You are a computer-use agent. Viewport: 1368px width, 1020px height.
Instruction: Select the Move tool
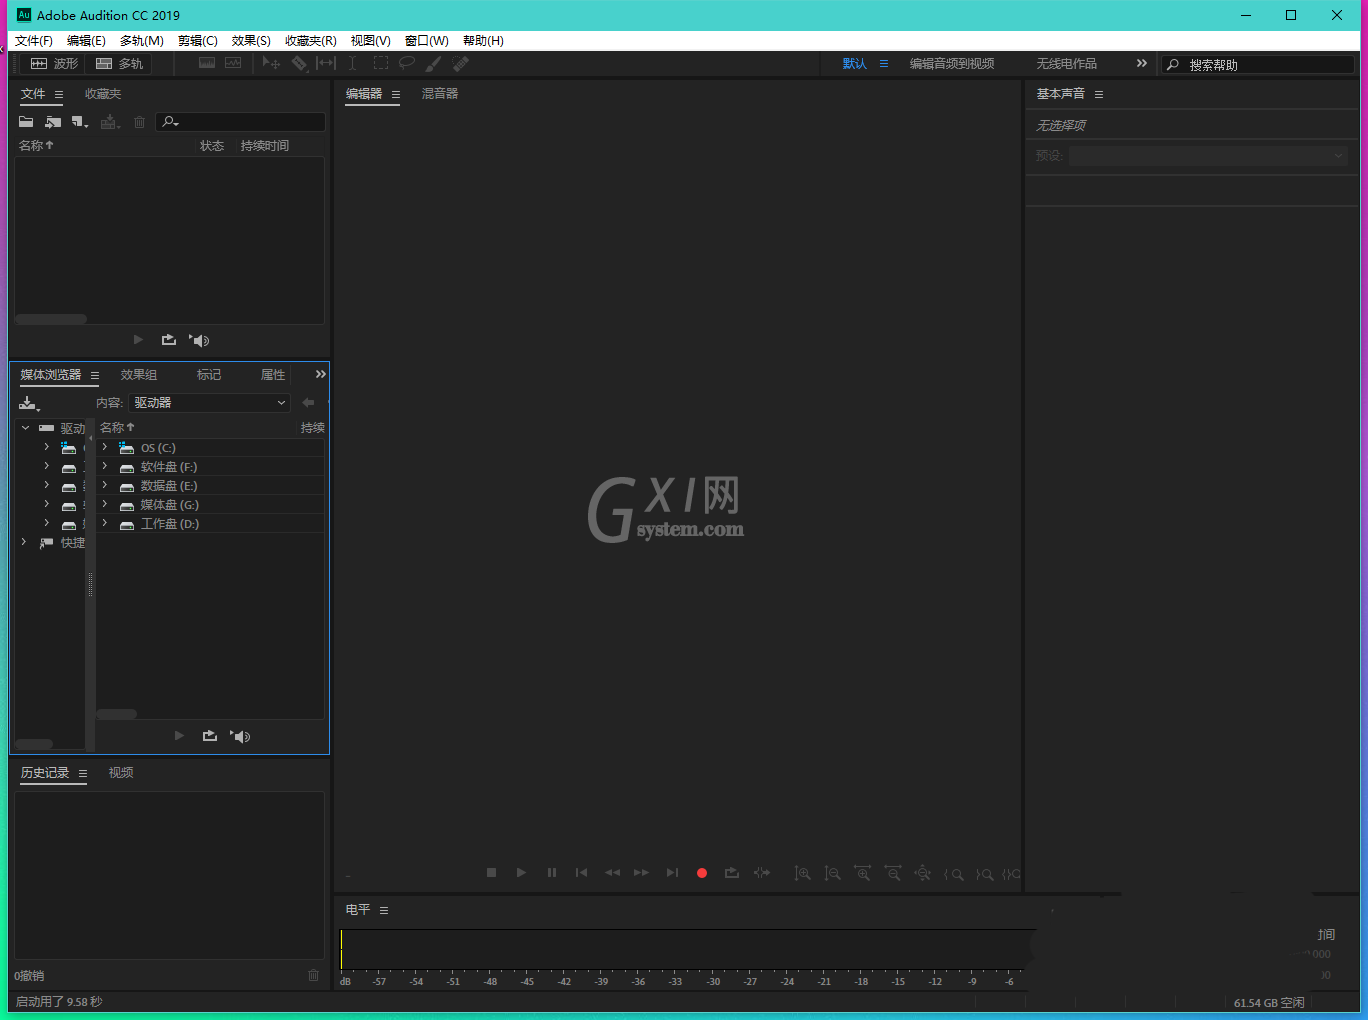[271, 63]
